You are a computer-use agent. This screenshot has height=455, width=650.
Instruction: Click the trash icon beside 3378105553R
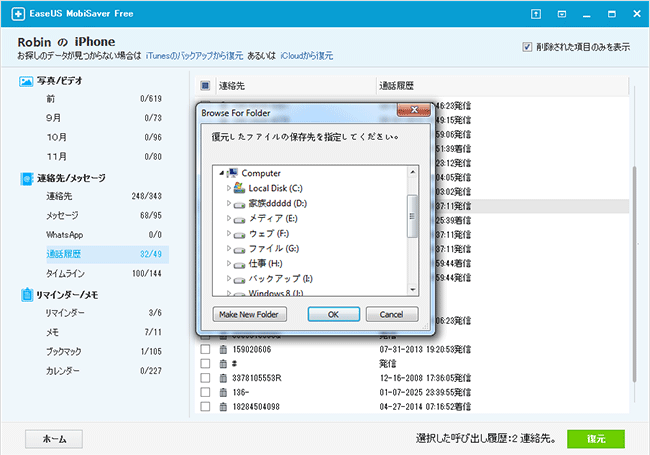(x=223, y=378)
